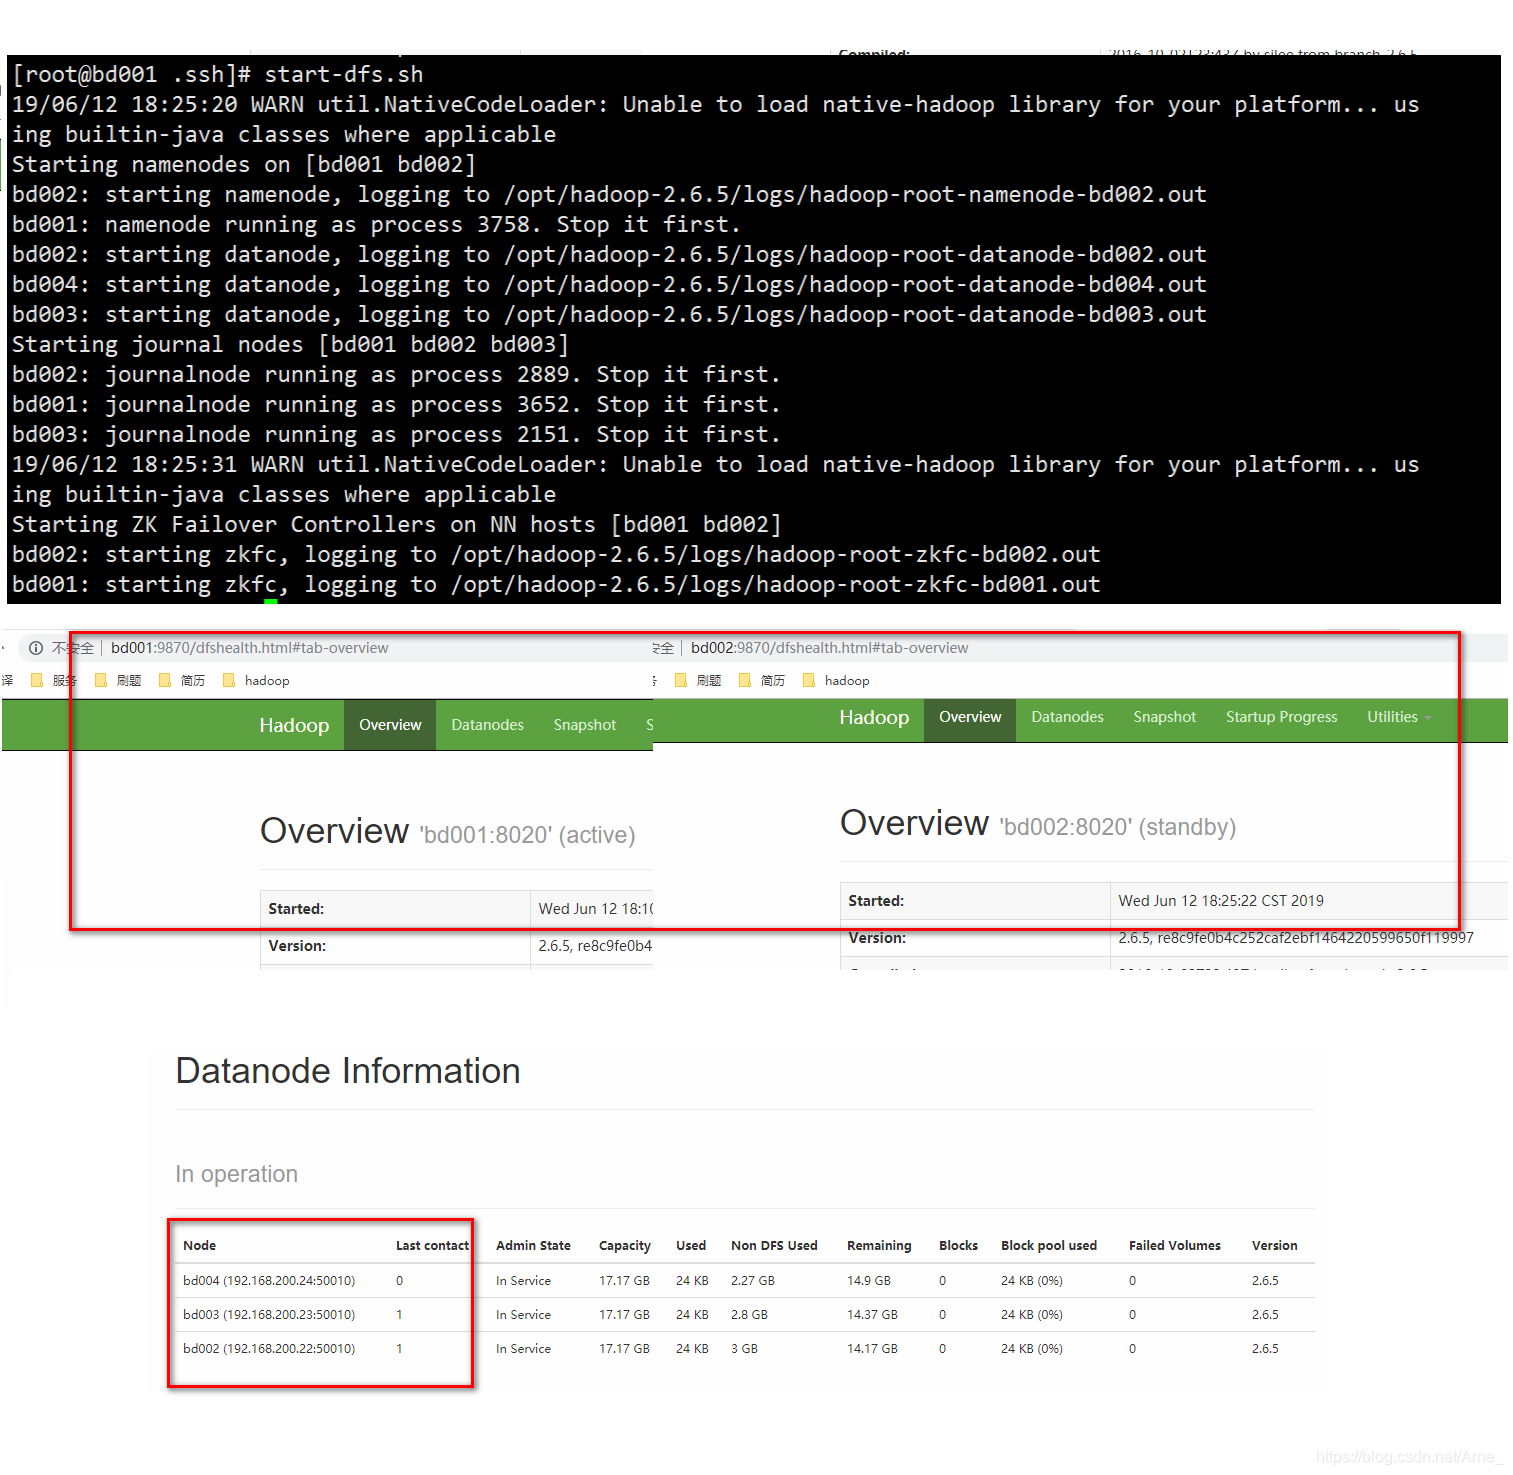Click 2.8 GB Non DFS Used value
The height and width of the screenshot is (1475, 1513).
749,1315
